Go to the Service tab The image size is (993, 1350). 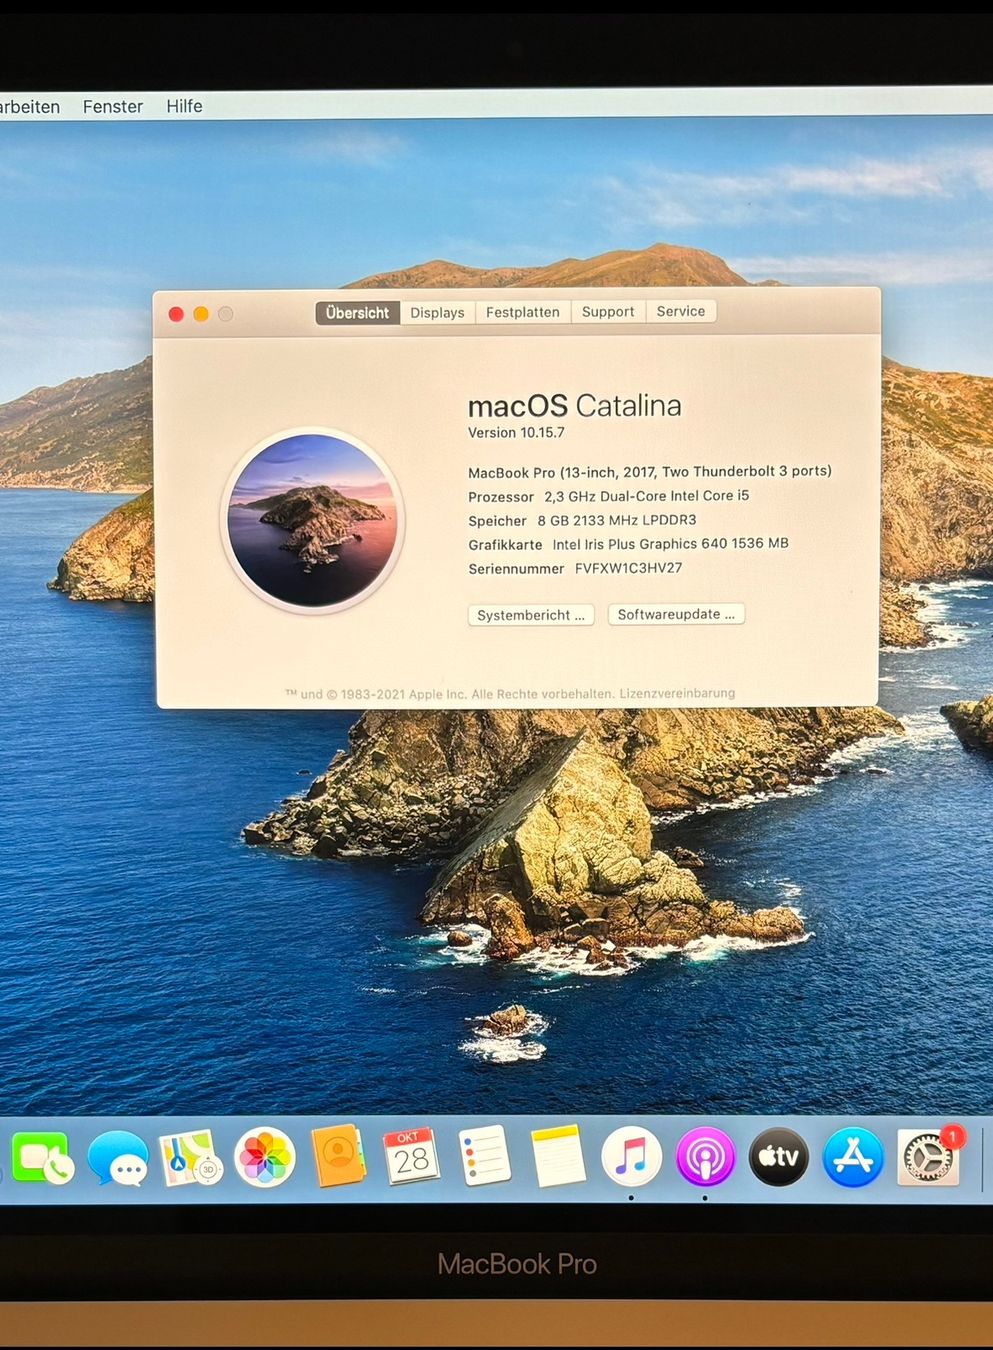click(681, 311)
